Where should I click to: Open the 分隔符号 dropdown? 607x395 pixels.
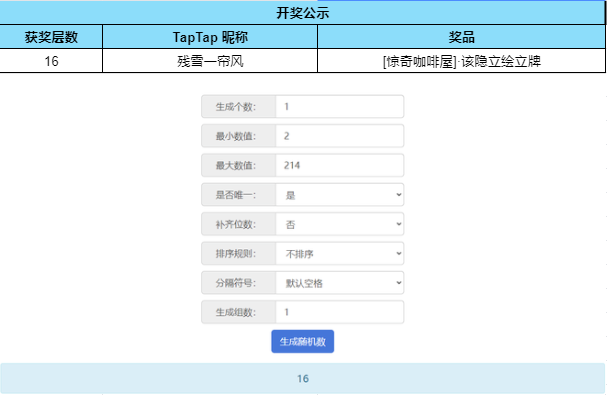click(x=340, y=283)
